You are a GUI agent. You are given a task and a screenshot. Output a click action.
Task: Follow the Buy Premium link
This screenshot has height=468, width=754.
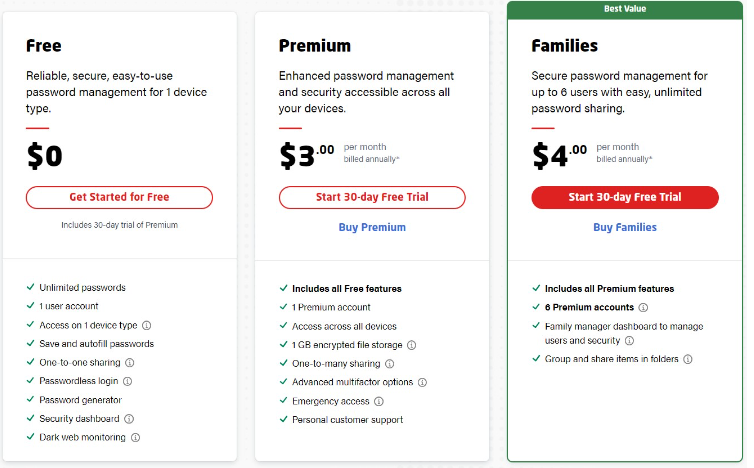(x=372, y=227)
